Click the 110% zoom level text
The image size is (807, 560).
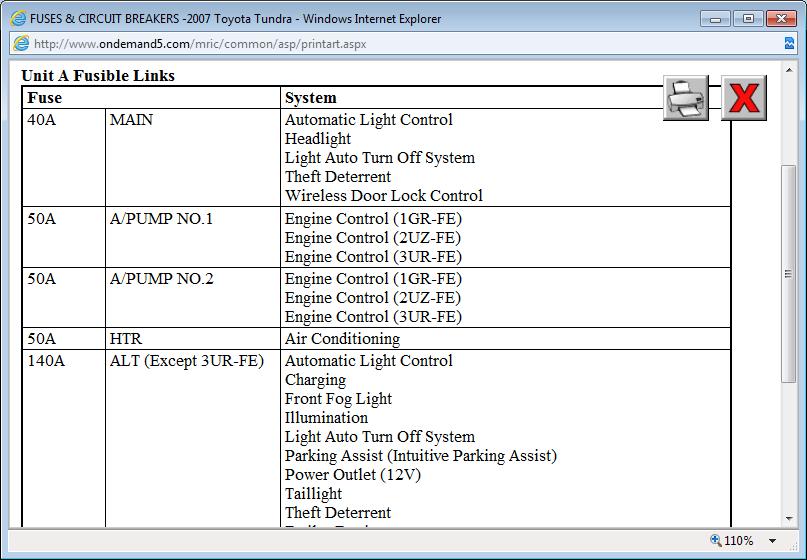coord(739,541)
